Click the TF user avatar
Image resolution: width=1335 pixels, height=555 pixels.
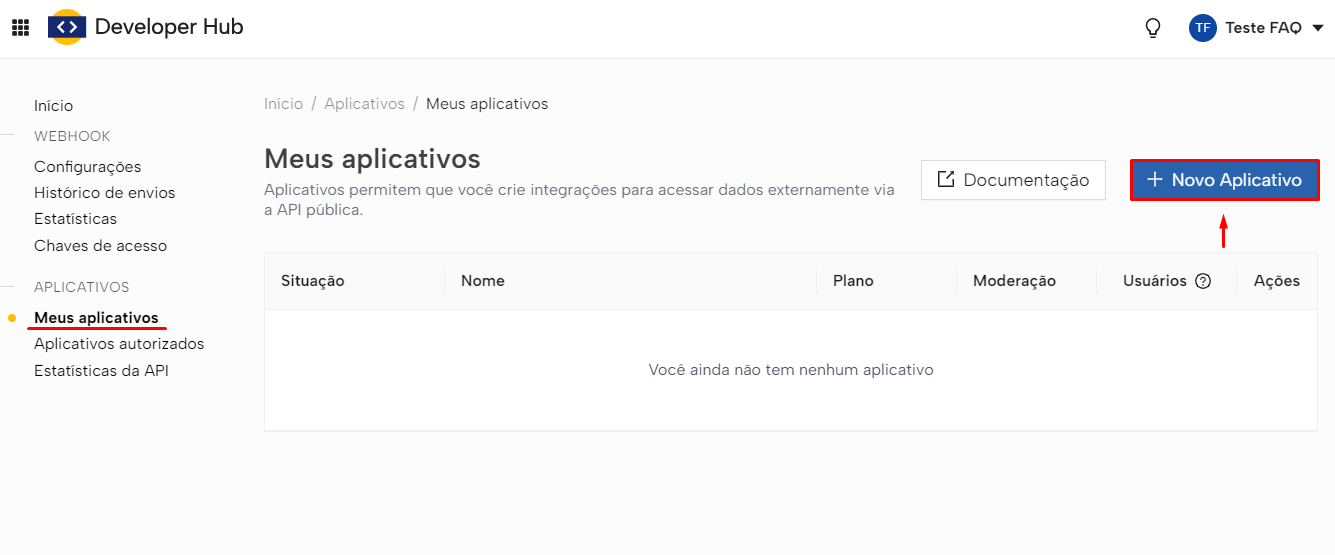point(1202,28)
